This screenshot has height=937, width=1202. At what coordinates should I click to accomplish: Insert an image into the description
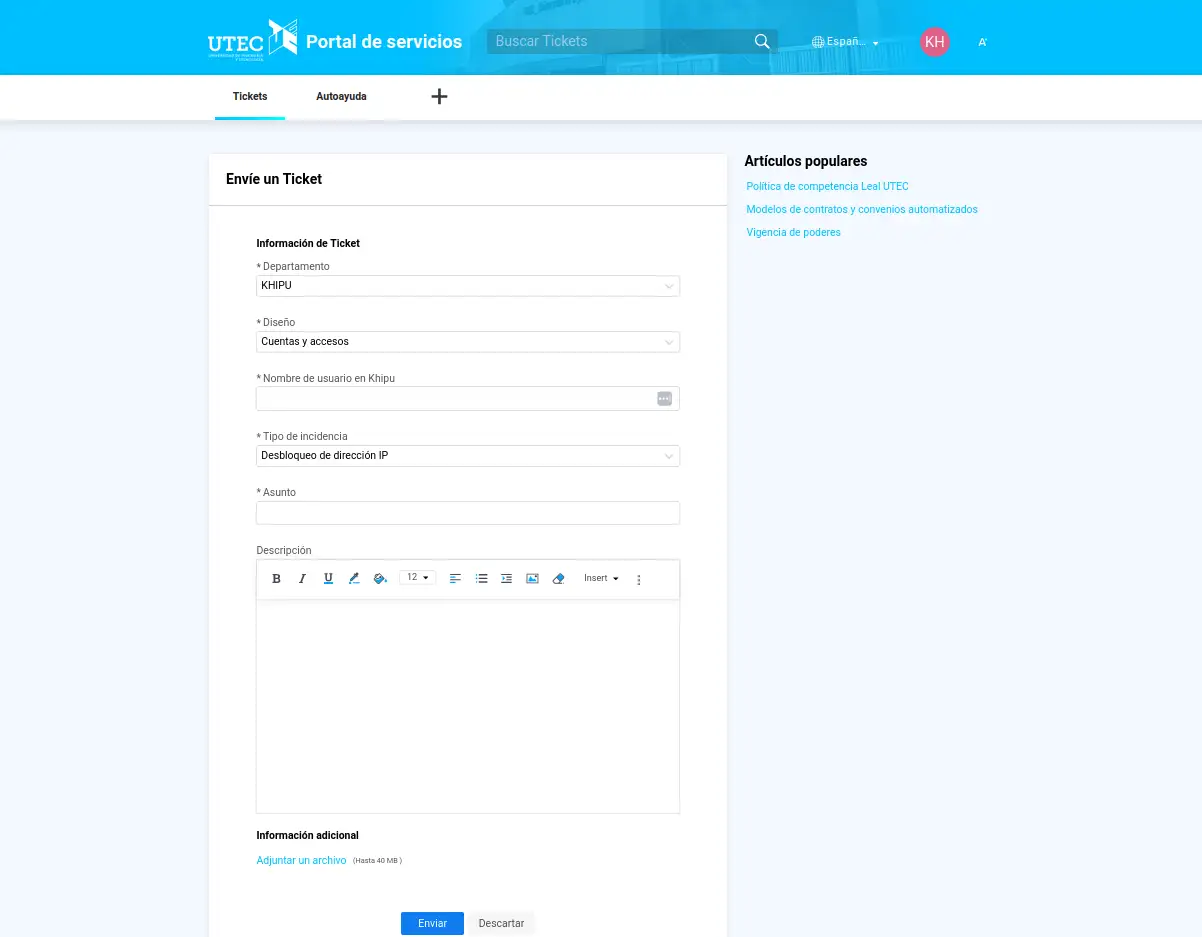click(532, 579)
